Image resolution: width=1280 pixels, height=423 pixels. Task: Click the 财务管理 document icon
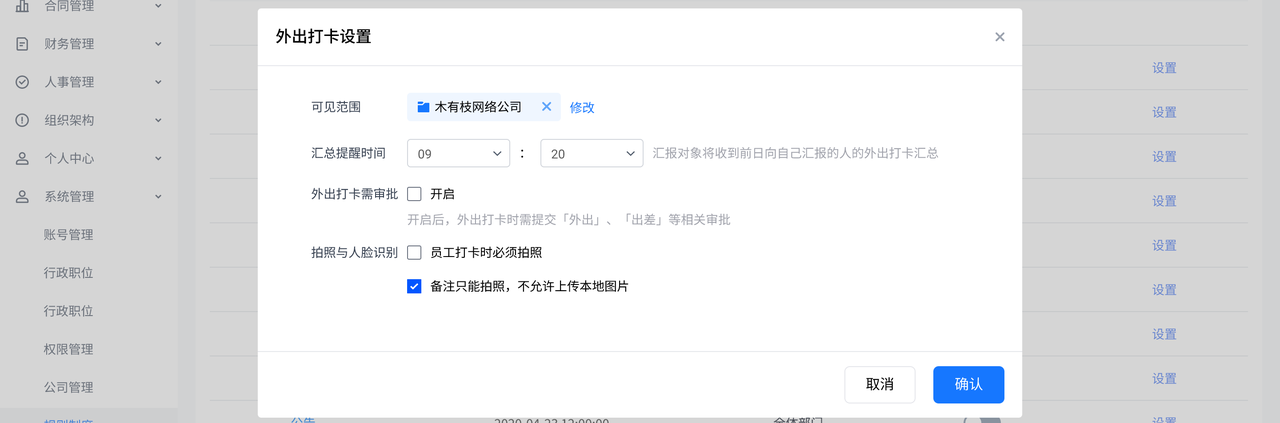pos(22,44)
